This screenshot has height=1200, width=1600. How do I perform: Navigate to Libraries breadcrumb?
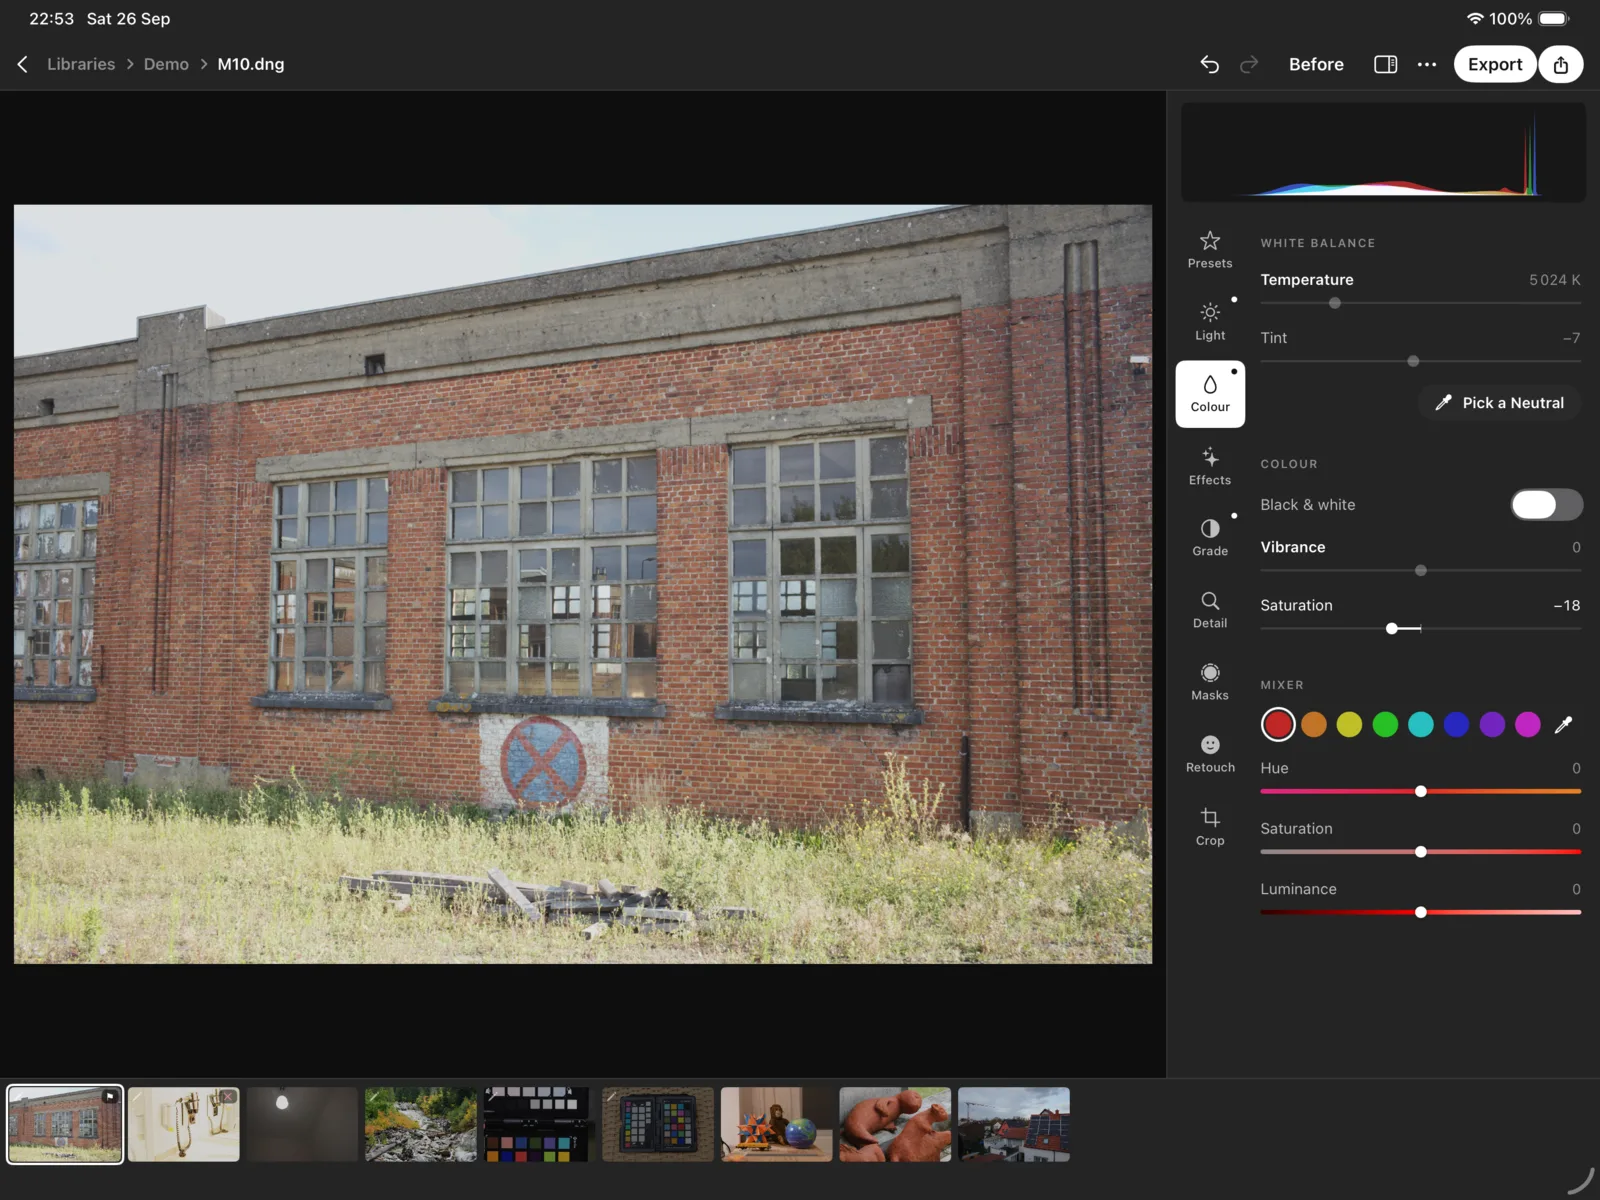point(81,64)
